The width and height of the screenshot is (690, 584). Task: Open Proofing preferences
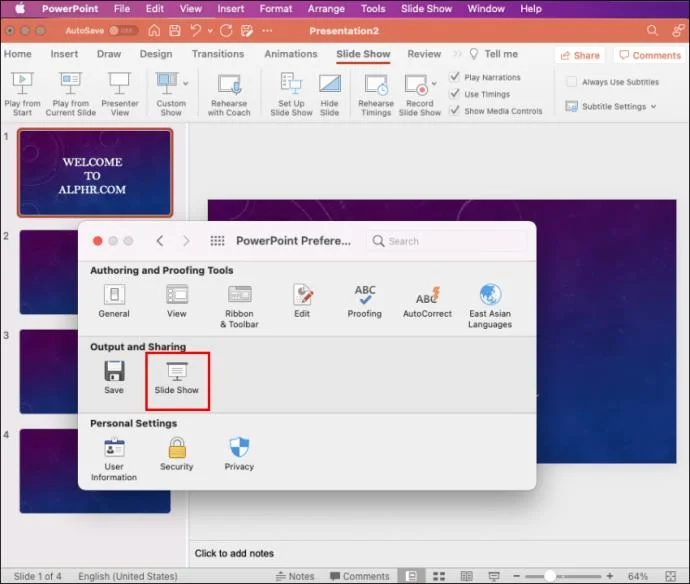[x=365, y=301]
